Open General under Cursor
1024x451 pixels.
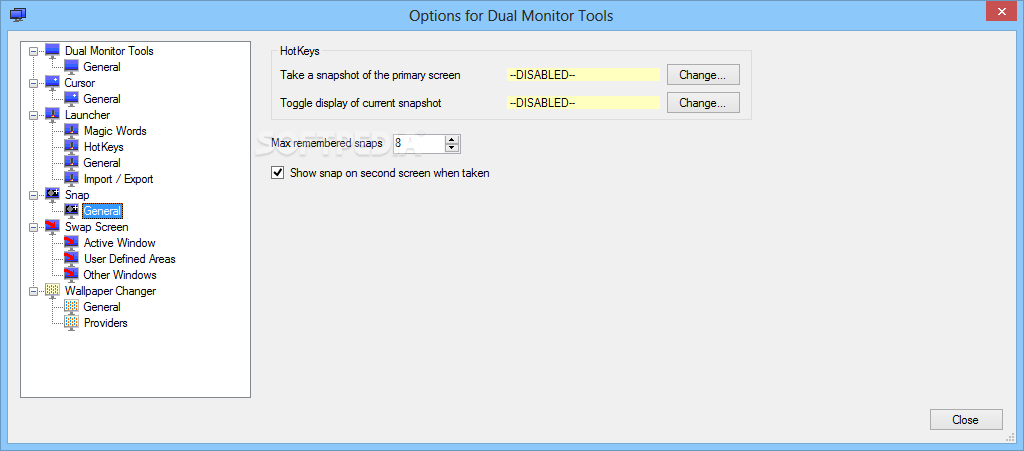pyautogui.click(x=102, y=99)
